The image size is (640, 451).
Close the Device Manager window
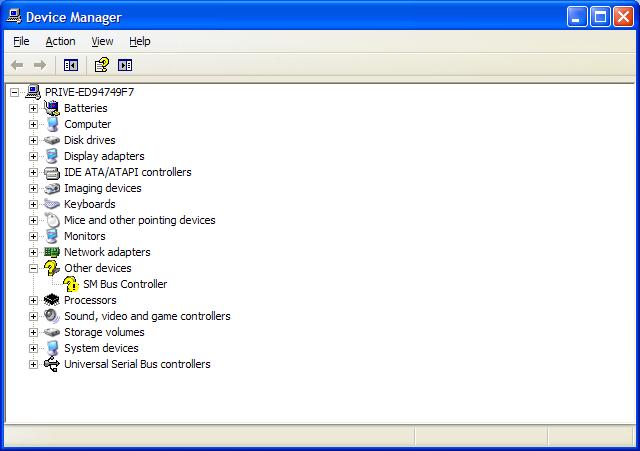pos(624,17)
